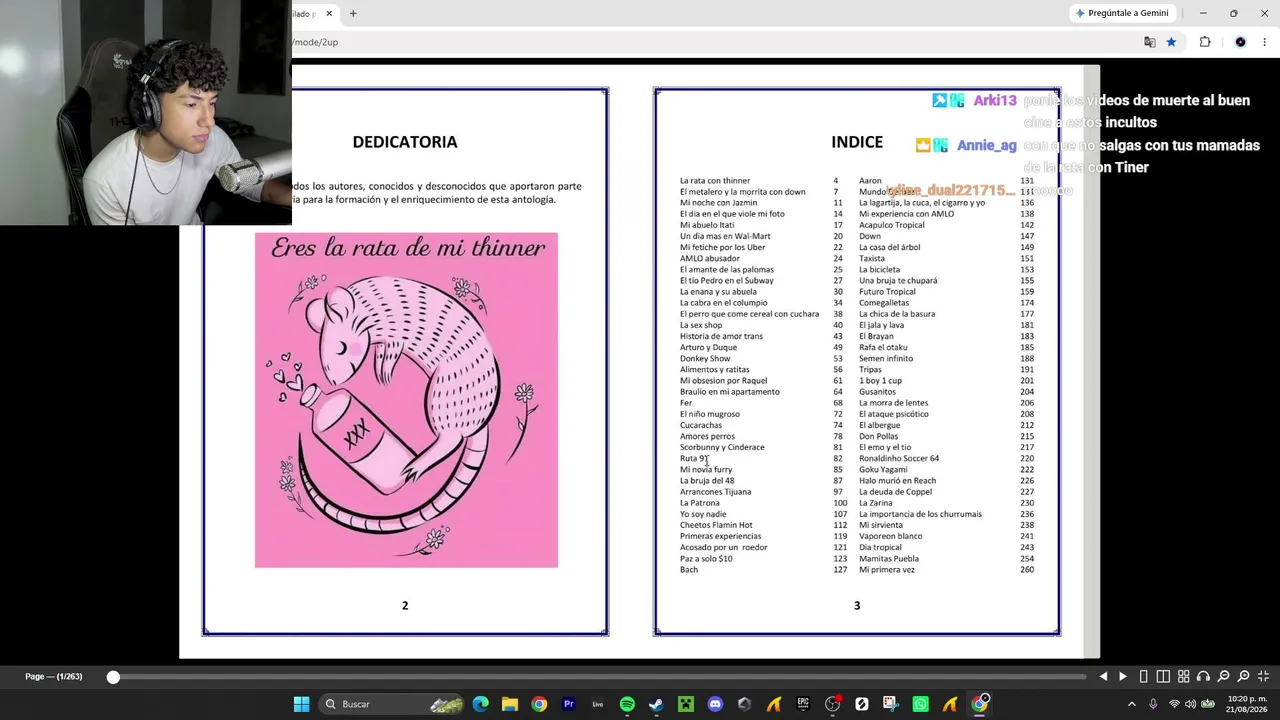This screenshot has height=720, width=1280.
Task: Click index entry "Comegalletas"
Action: point(884,303)
